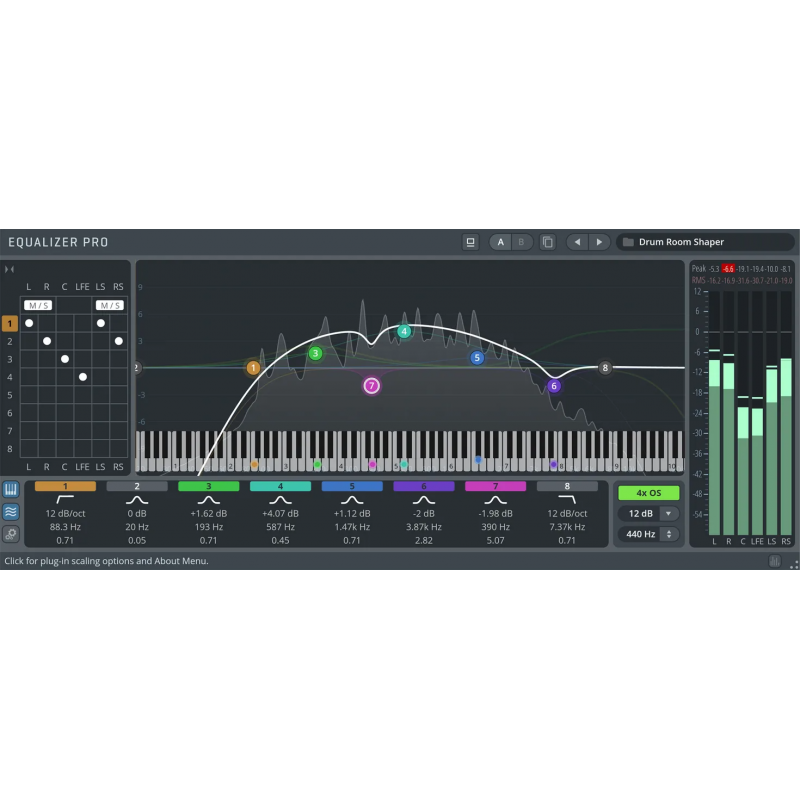Select EQ node 1 on the graph
Image resolution: width=800 pixels, height=800 pixels.
[x=253, y=367]
